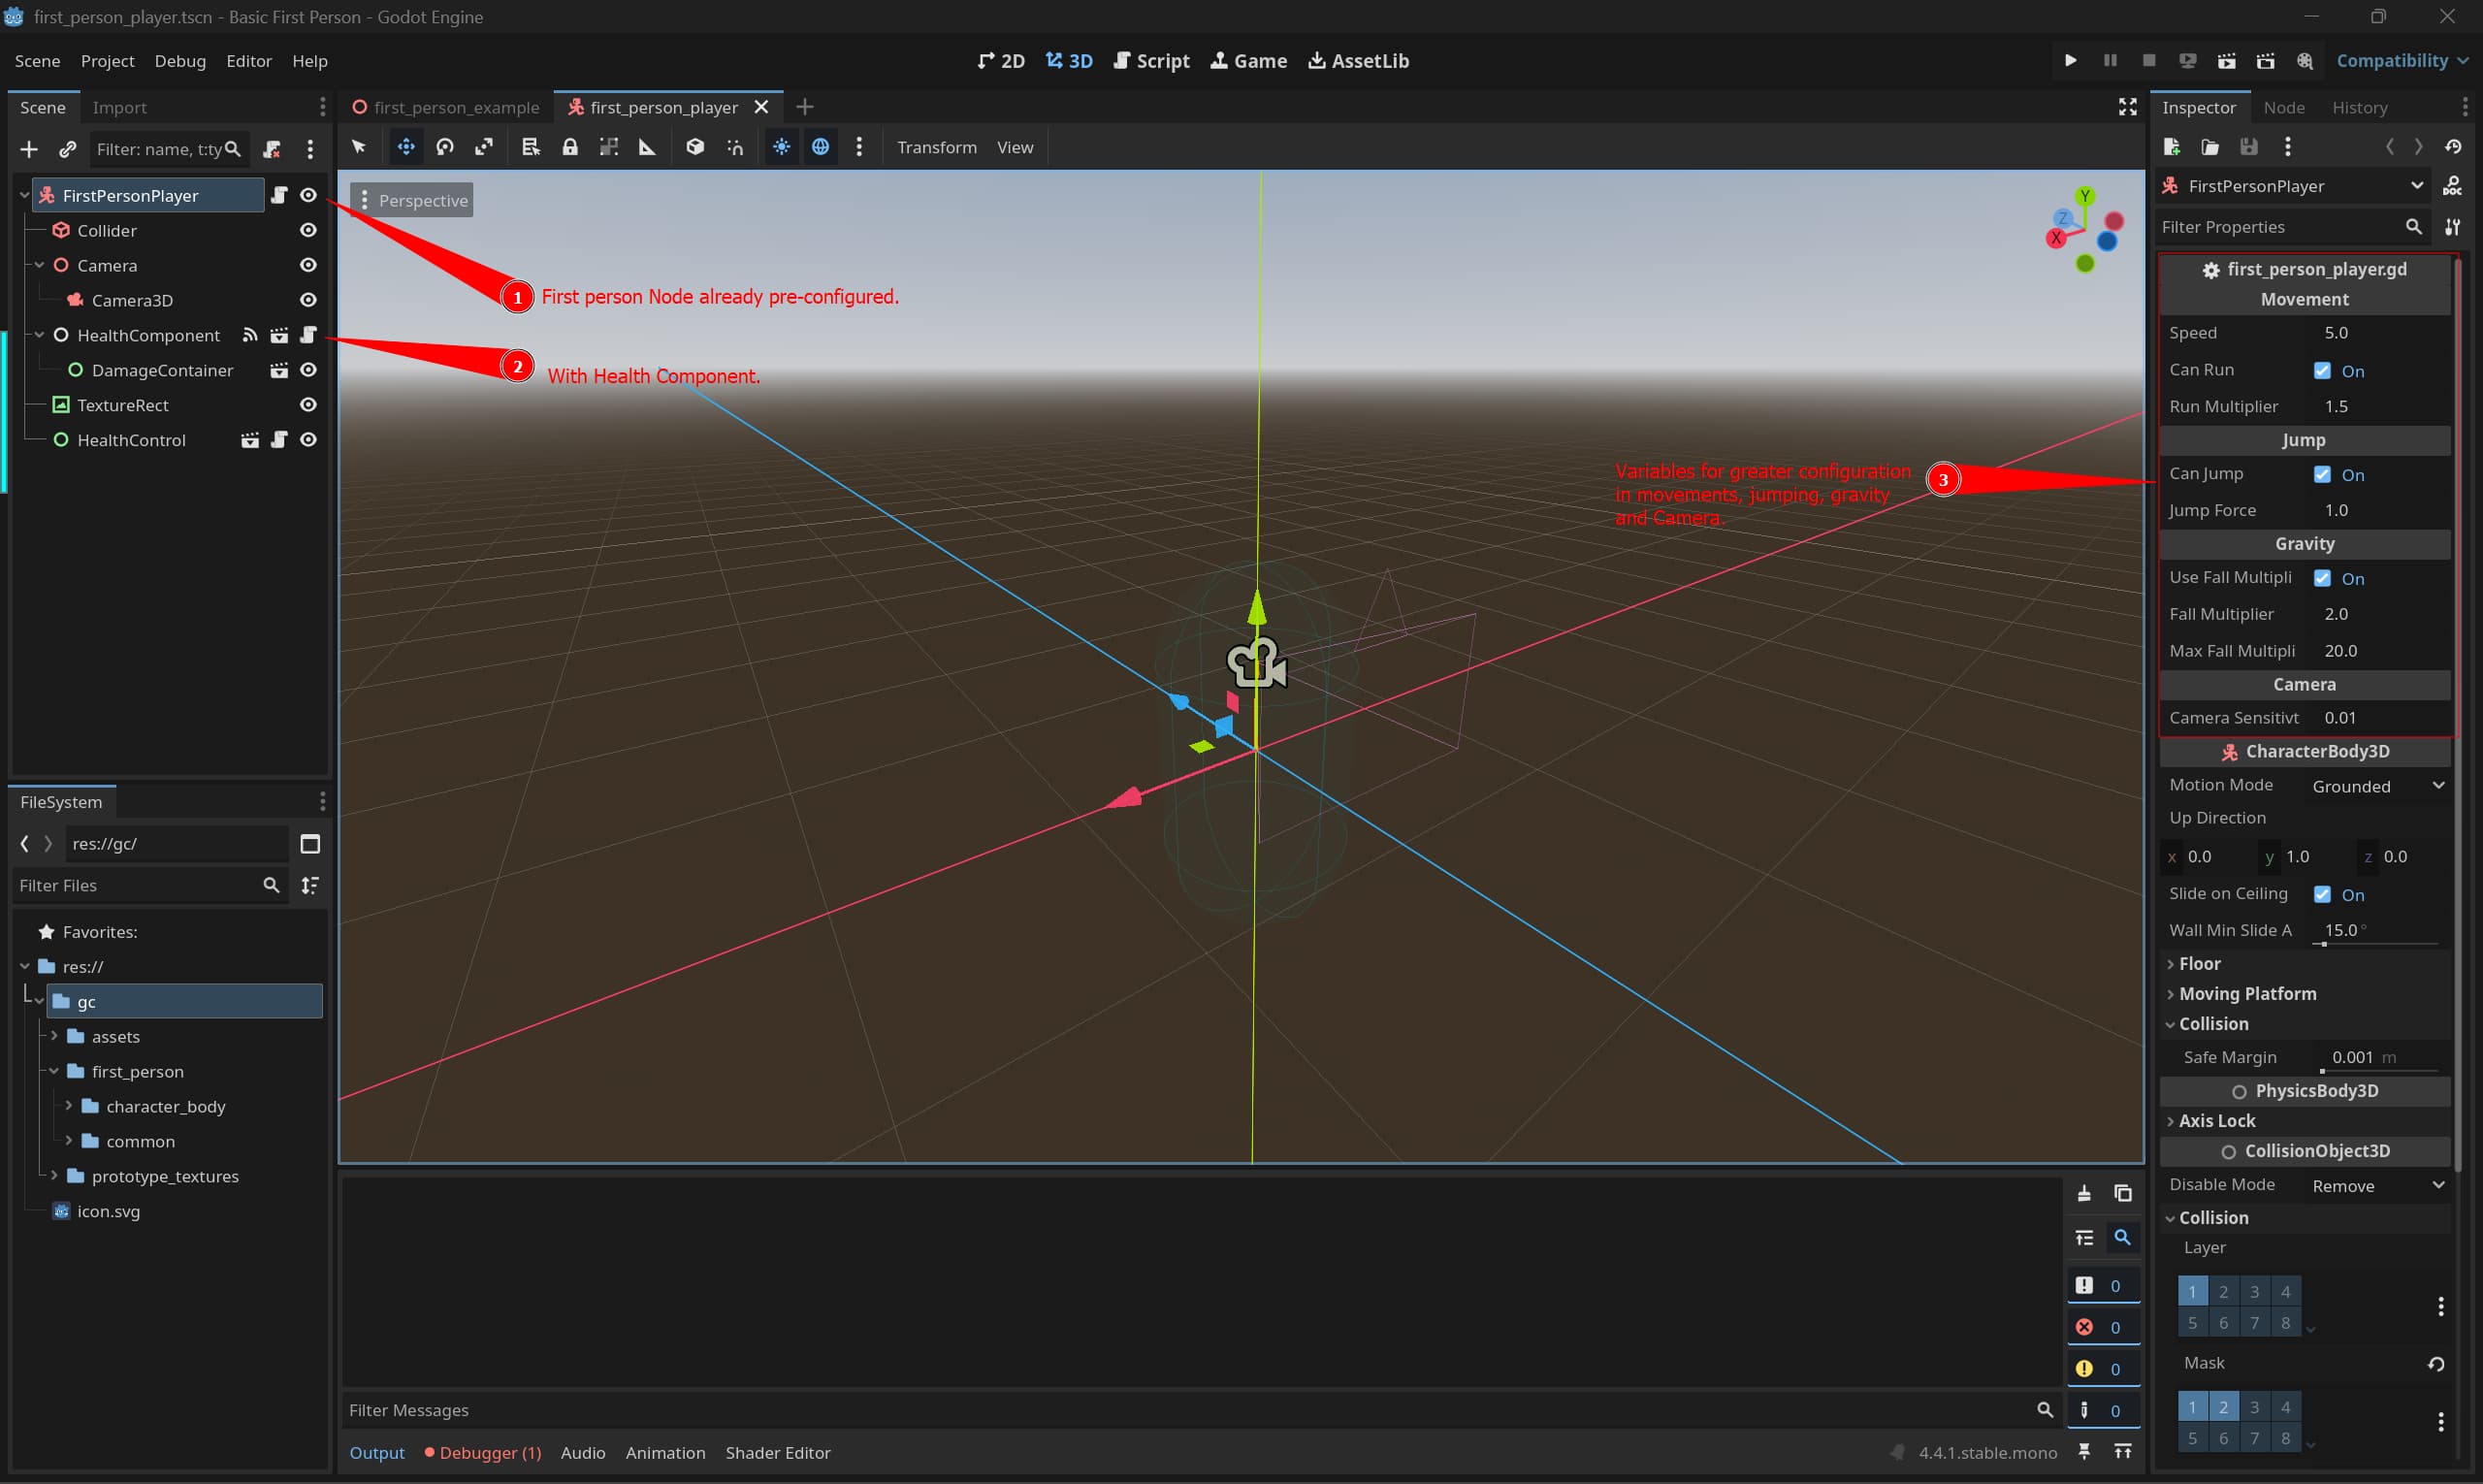Attach a new script to FirstPersonPlayer

pyautogui.click(x=271, y=149)
